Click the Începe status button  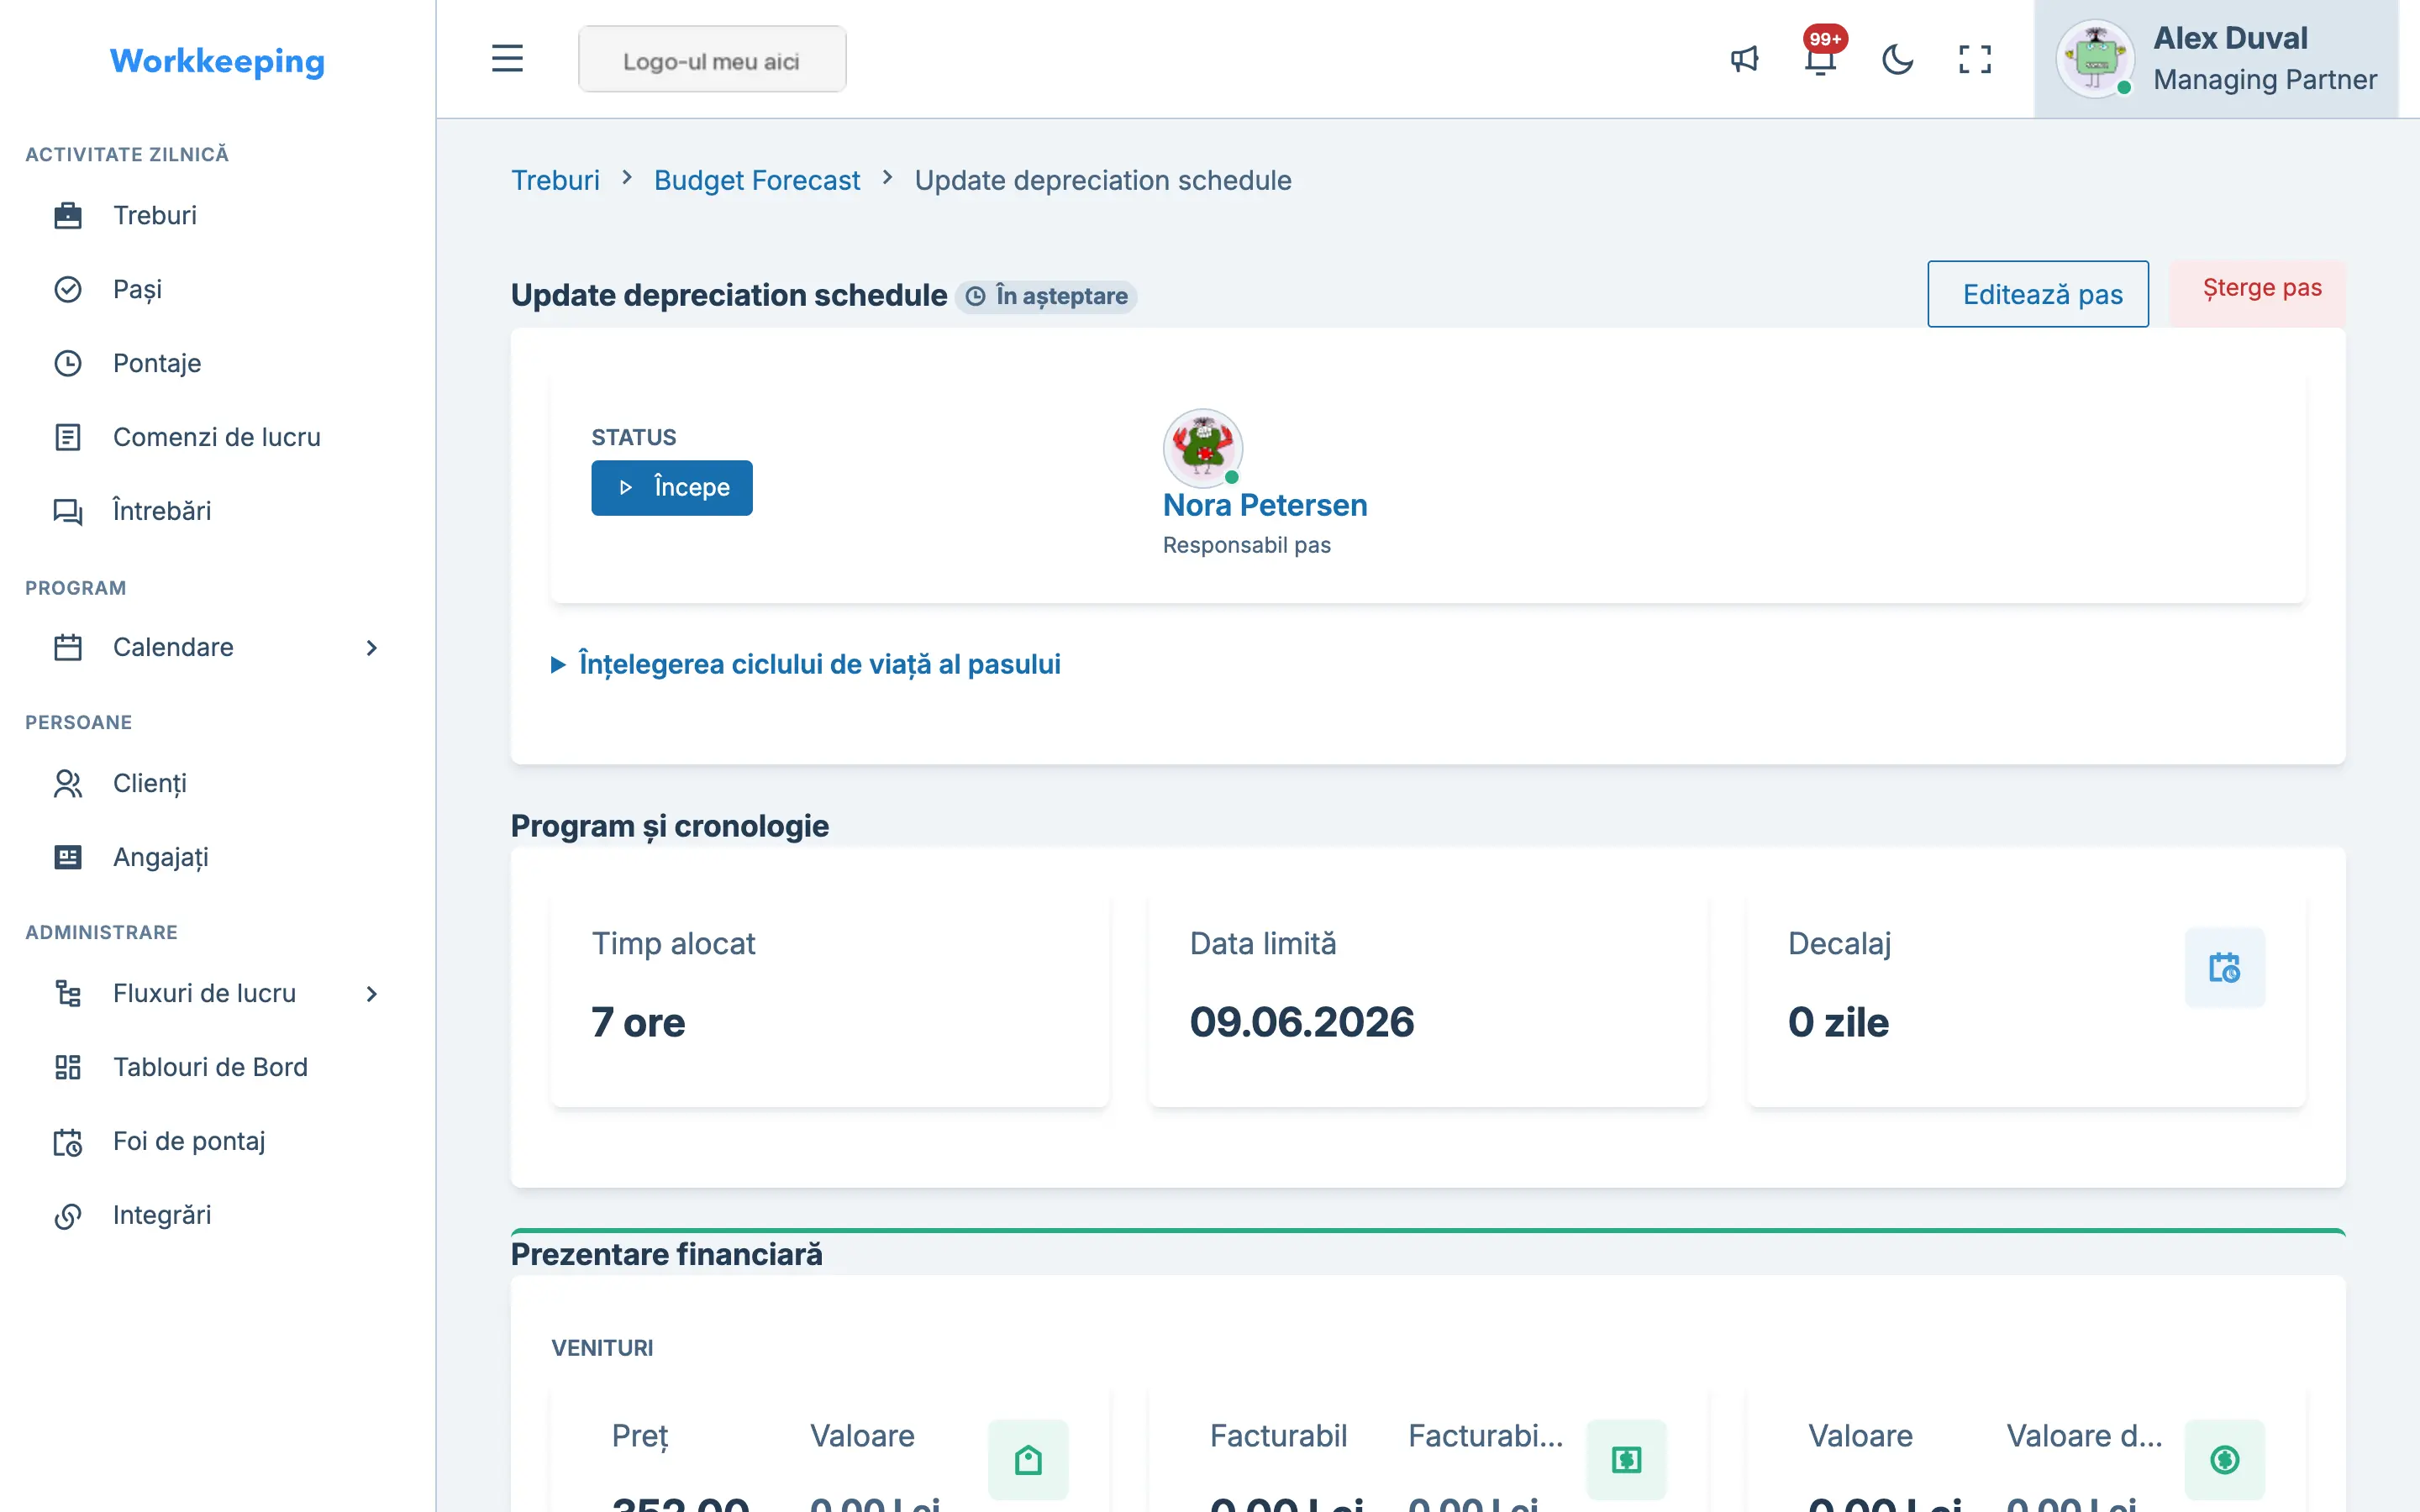click(x=671, y=488)
